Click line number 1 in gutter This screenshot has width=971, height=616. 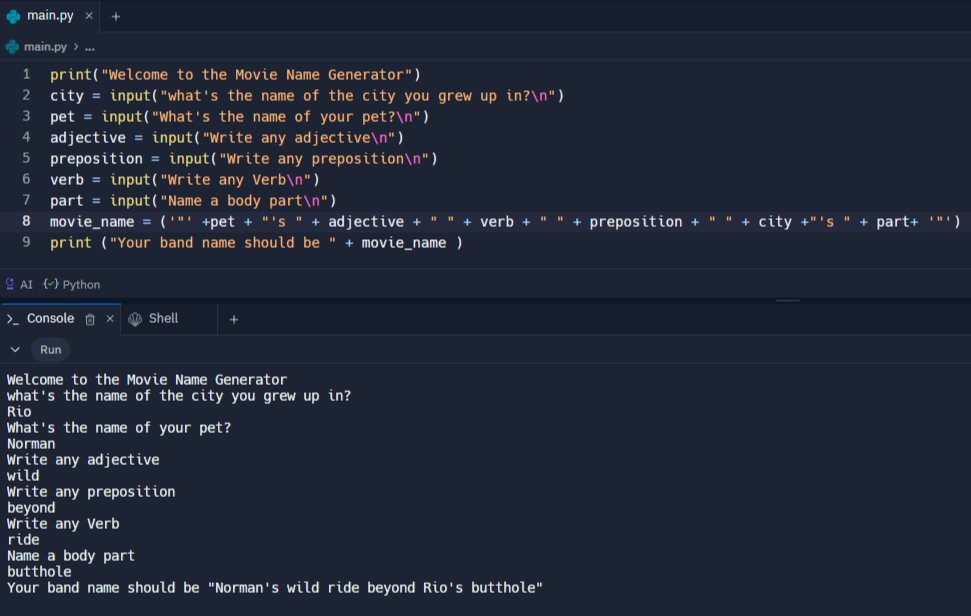coord(26,74)
